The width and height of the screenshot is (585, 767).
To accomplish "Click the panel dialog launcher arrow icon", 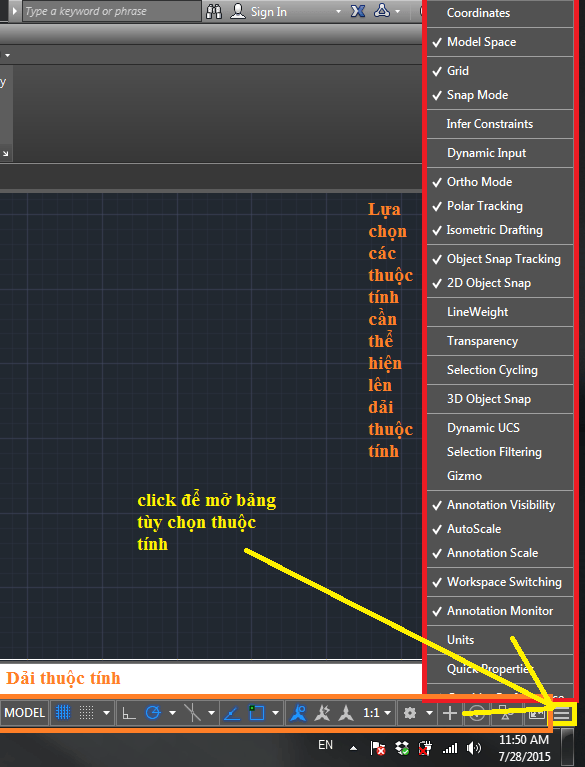I will tap(5, 153).
